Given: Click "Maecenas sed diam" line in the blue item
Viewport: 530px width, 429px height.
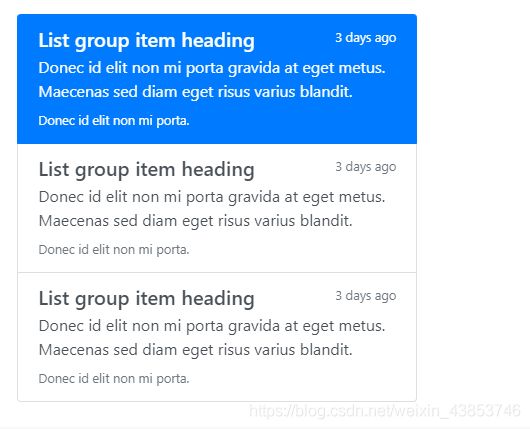Looking at the screenshot, I should pyautogui.click(x=195, y=92).
